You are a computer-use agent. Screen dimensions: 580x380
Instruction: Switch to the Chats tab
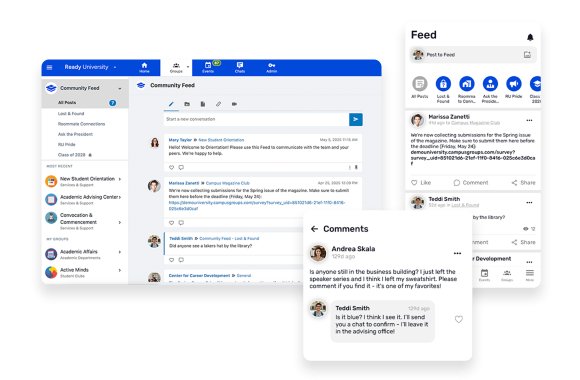240,67
